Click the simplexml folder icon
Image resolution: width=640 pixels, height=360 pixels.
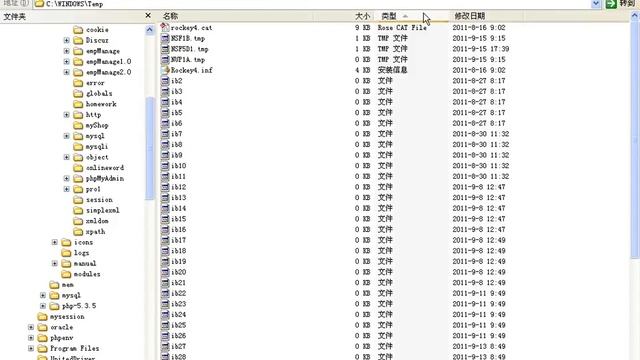(78, 210)
